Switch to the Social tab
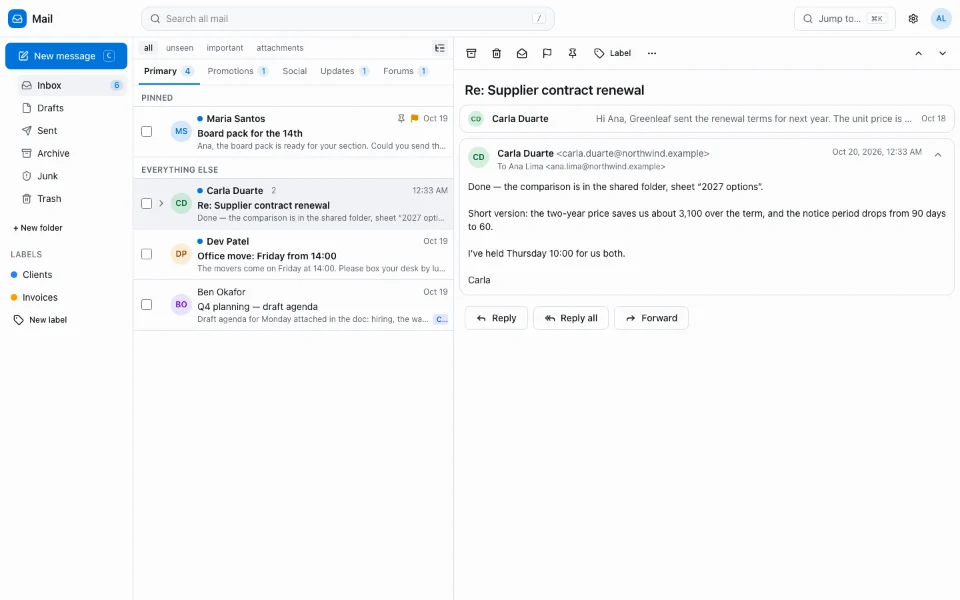The image size is (960, 600). tap(294, 71)
